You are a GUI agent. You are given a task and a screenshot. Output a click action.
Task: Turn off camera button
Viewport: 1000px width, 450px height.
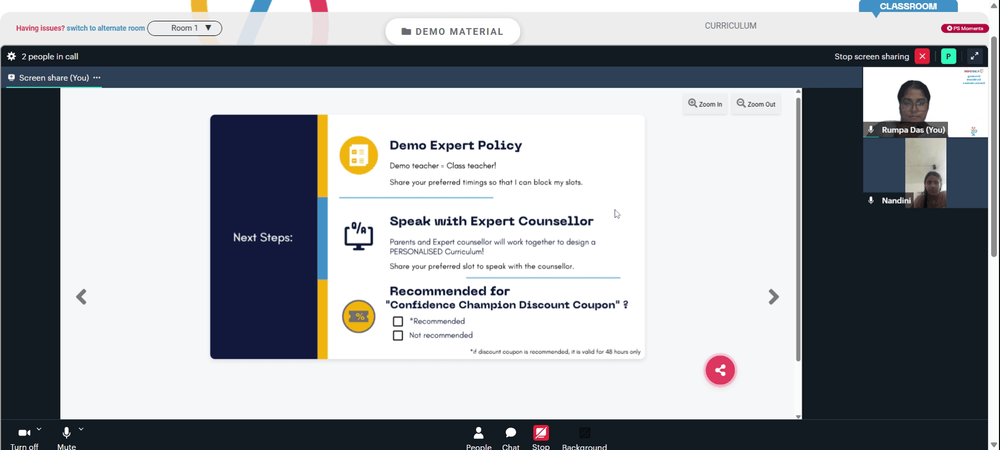pos(24,439)
